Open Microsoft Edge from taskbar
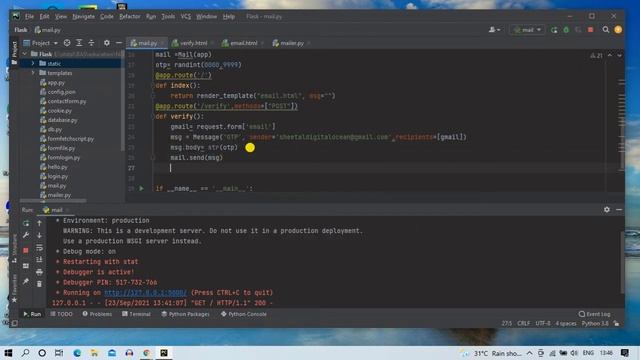This screenshot has width=640, height=360. coord(77,353)
